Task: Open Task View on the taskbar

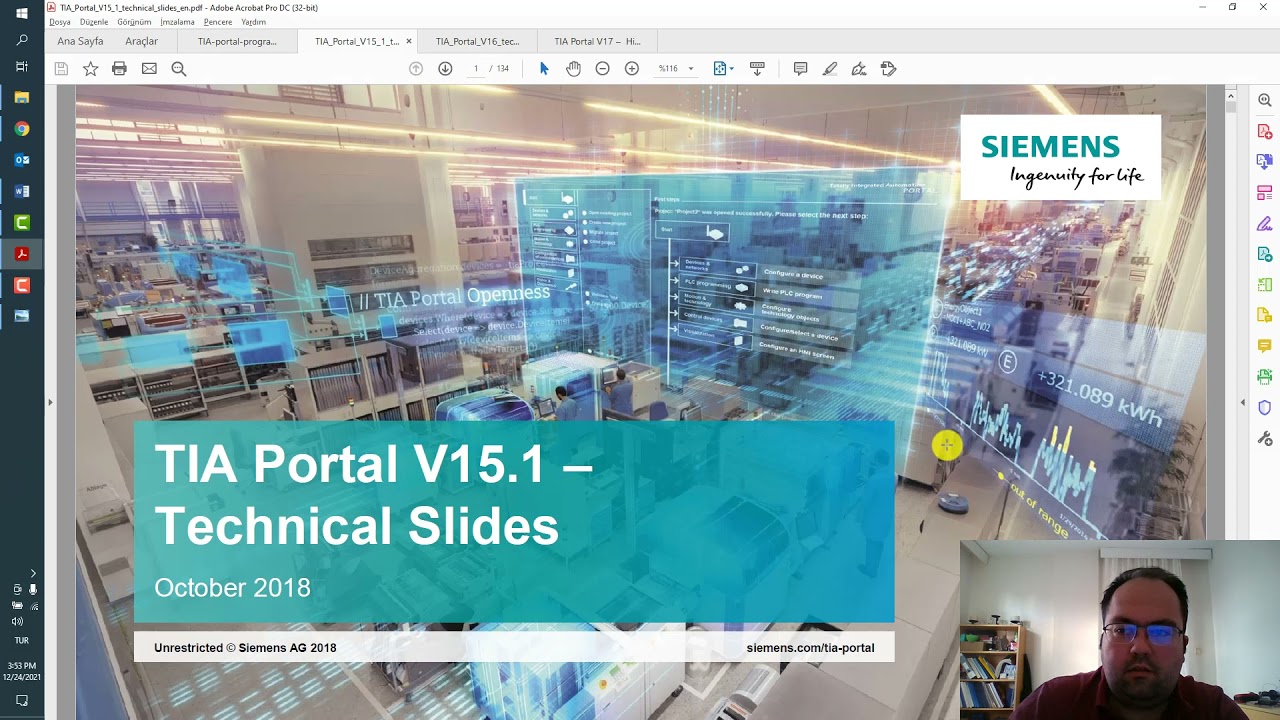Action: 22,67
